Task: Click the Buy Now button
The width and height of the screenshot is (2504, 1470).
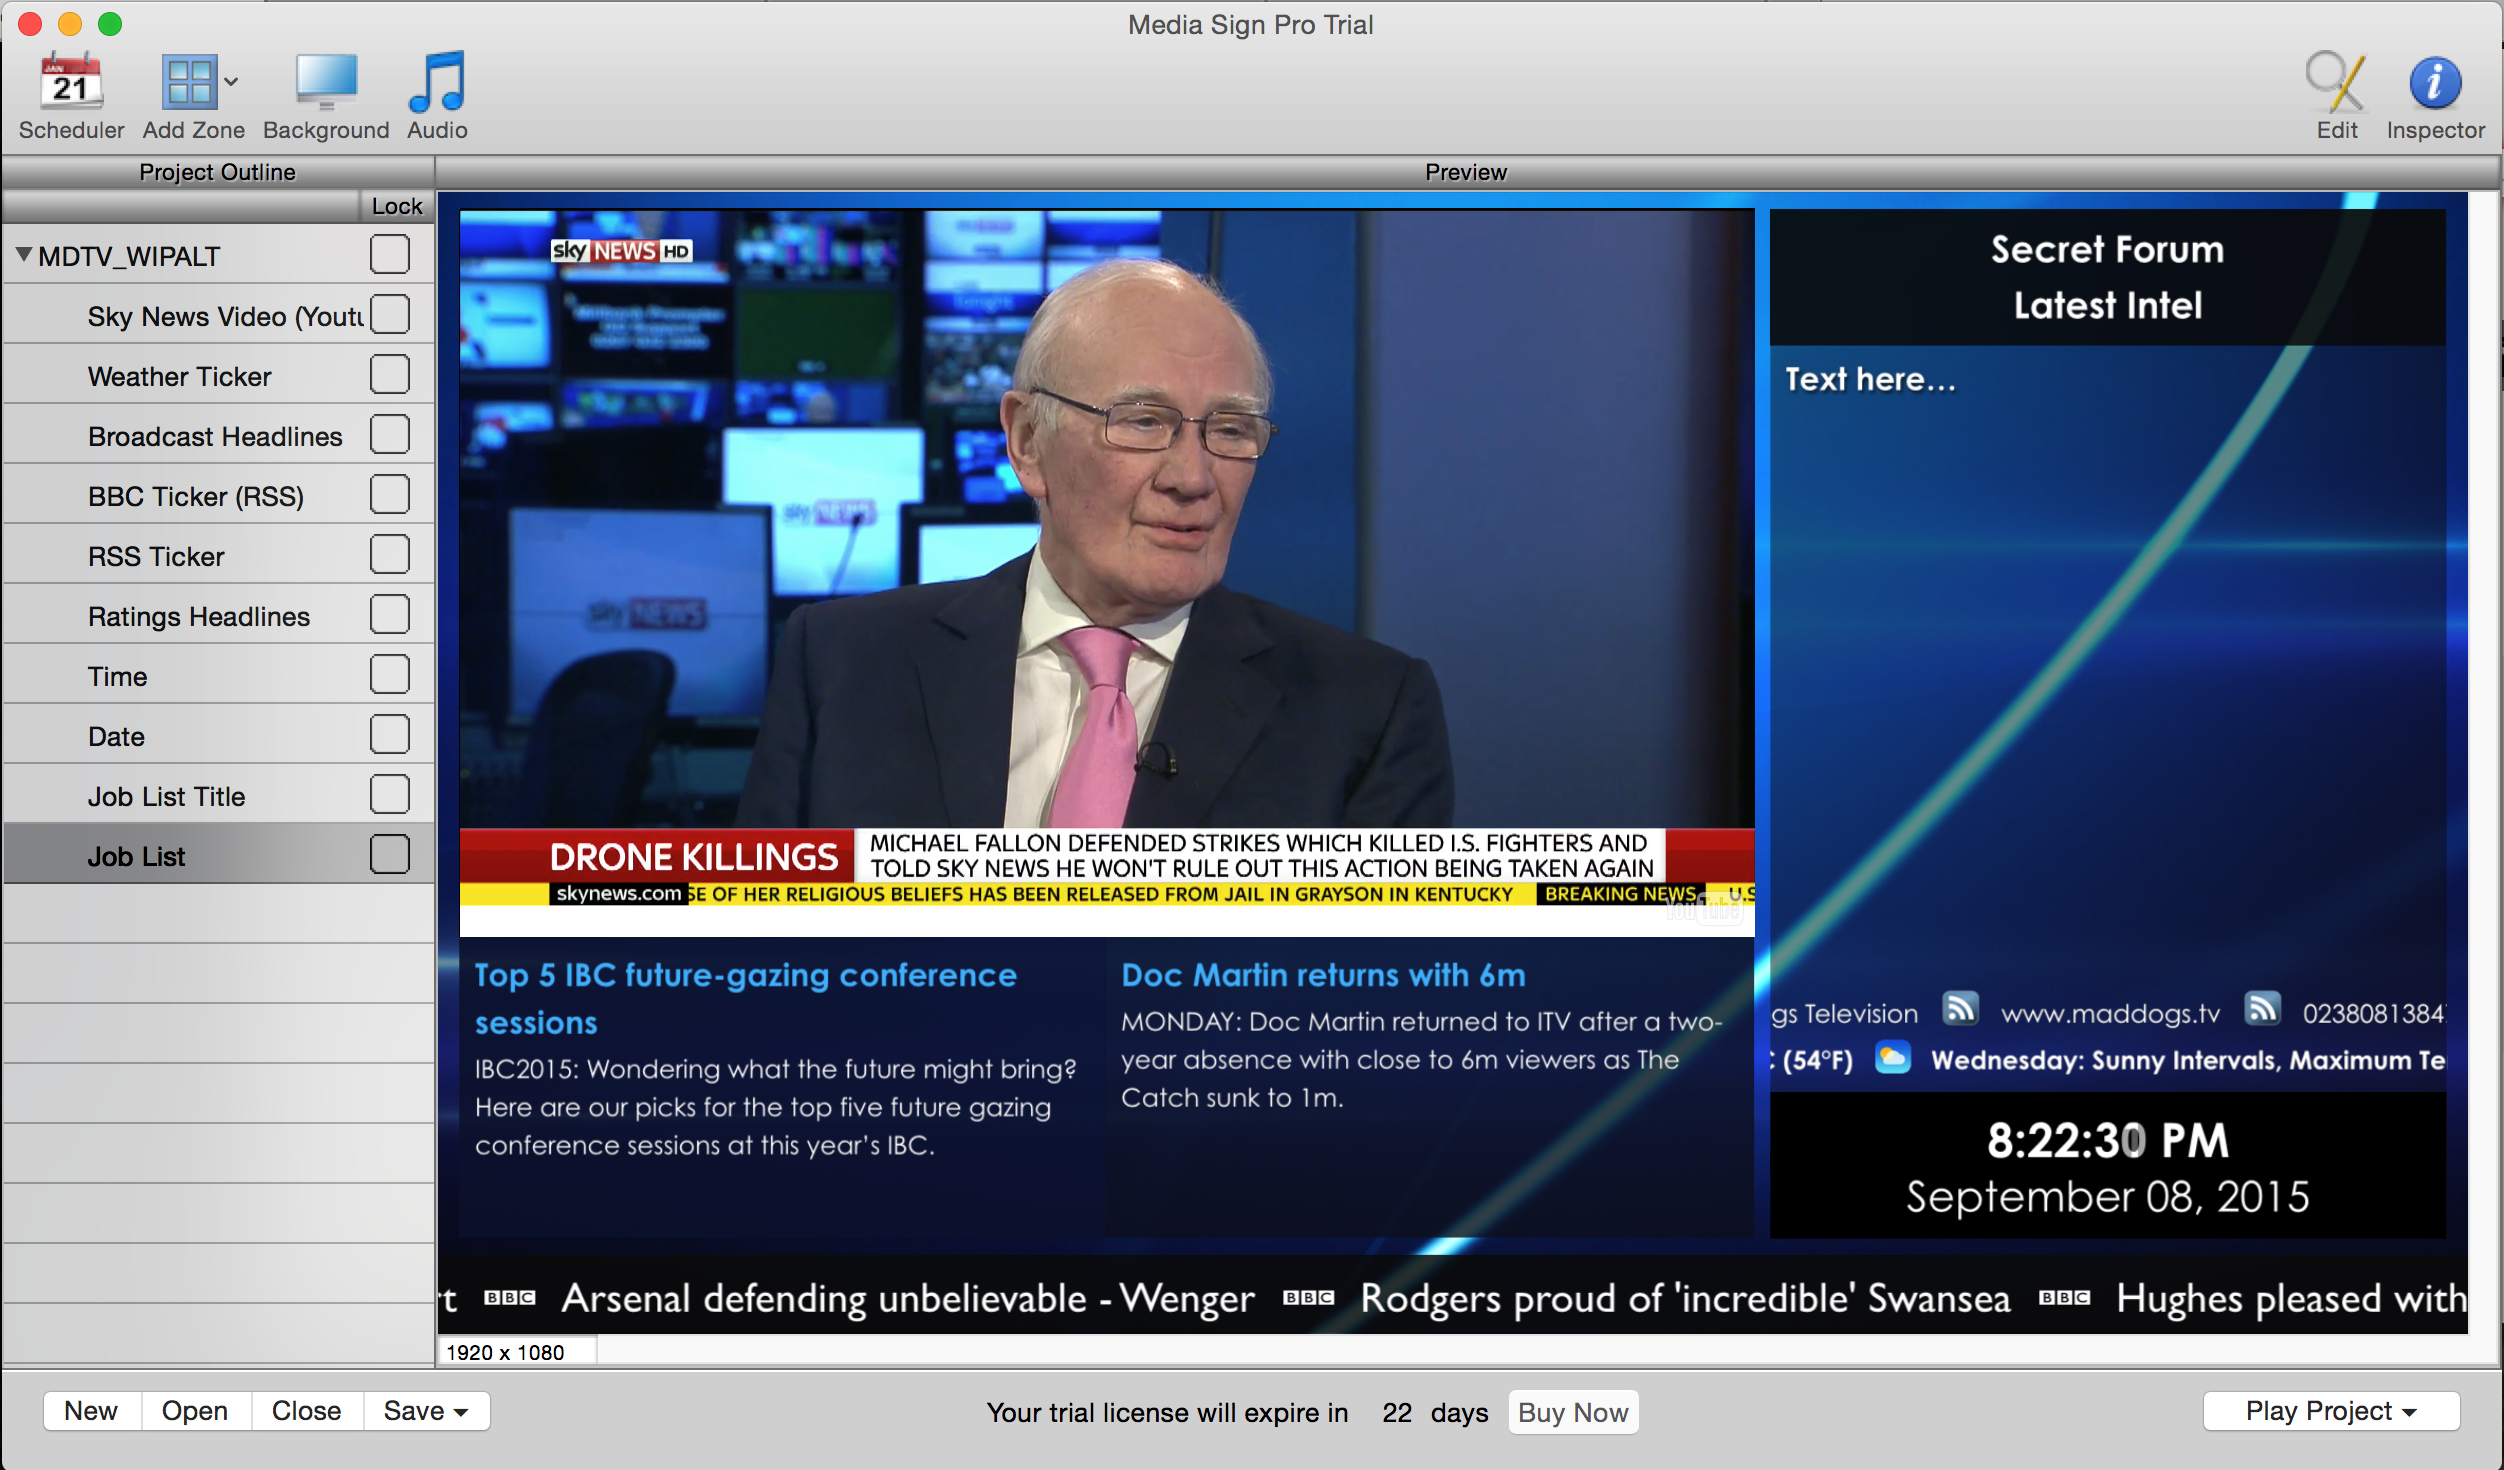Action: [x=1573, y=1412]
